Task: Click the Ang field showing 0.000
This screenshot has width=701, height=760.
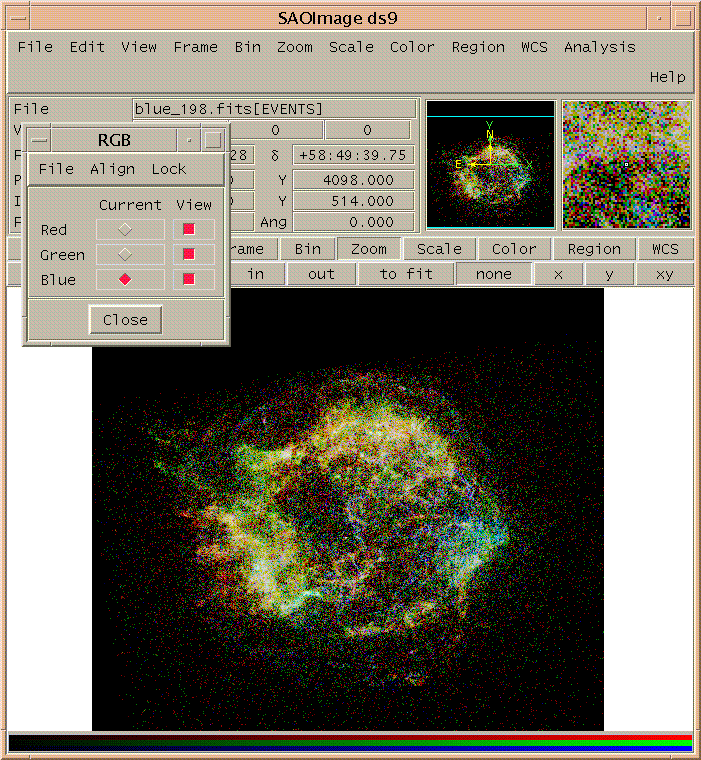Action: pyautogui.click(x=353, y=222)
